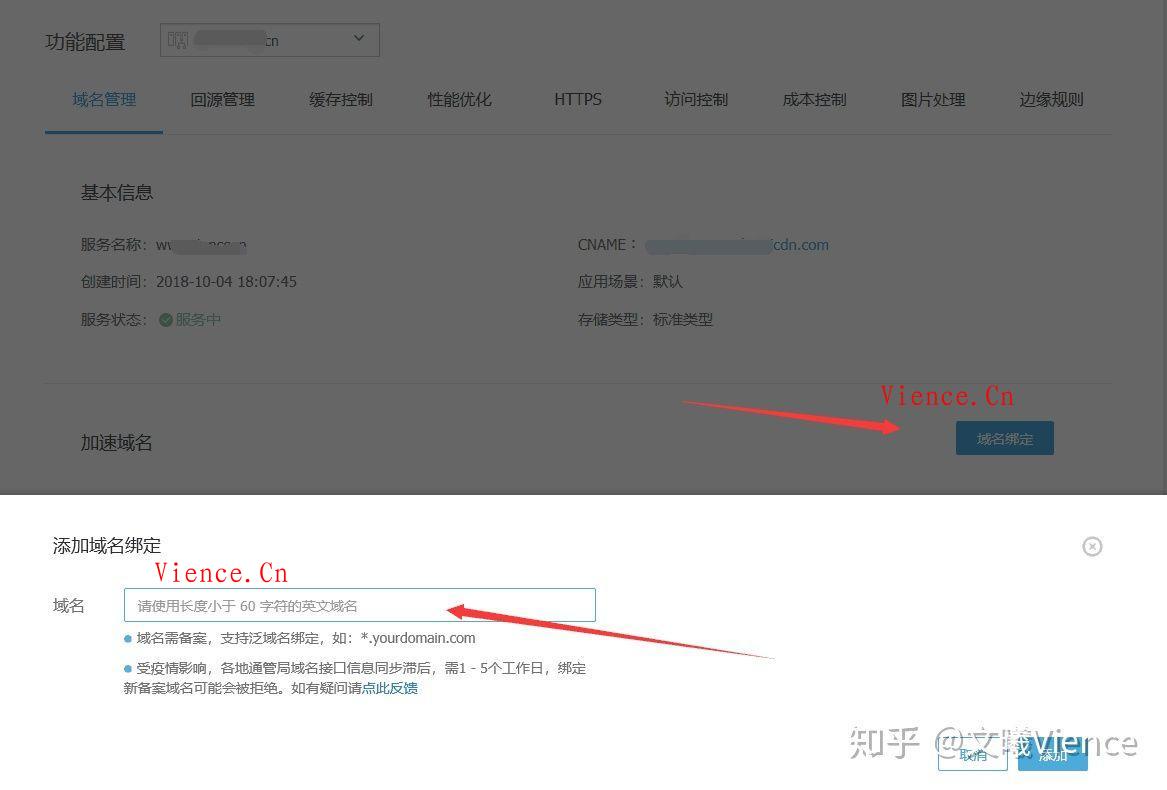This screenshot has height=790, width=1167.
Task: Open the 访问控制 tab
Action: click(x=695, y=99)
